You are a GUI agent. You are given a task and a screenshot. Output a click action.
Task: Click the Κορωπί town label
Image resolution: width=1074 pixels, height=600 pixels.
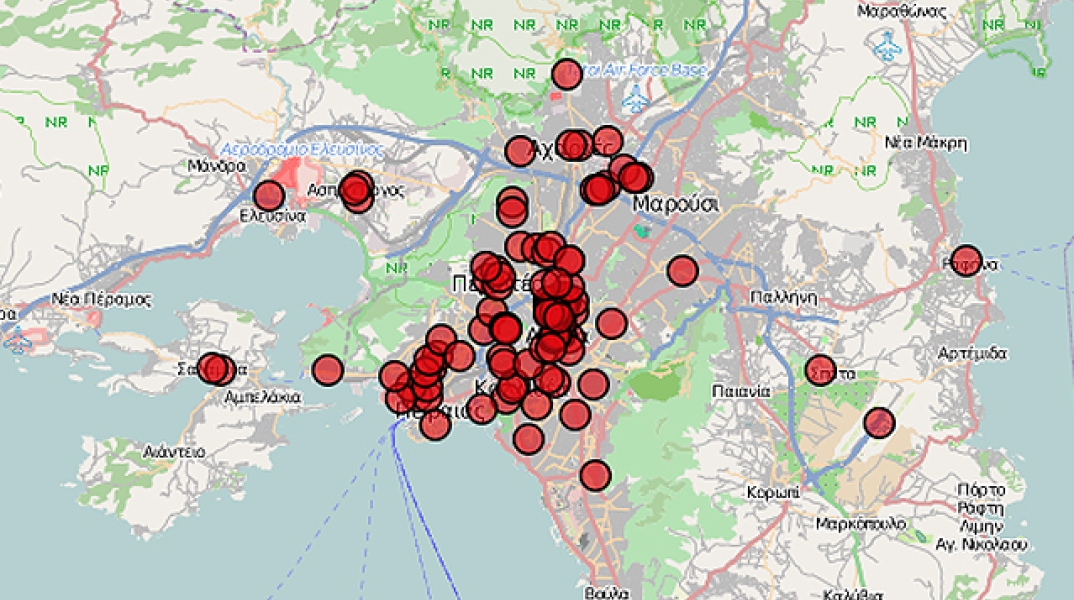click(x=772, y=493)
